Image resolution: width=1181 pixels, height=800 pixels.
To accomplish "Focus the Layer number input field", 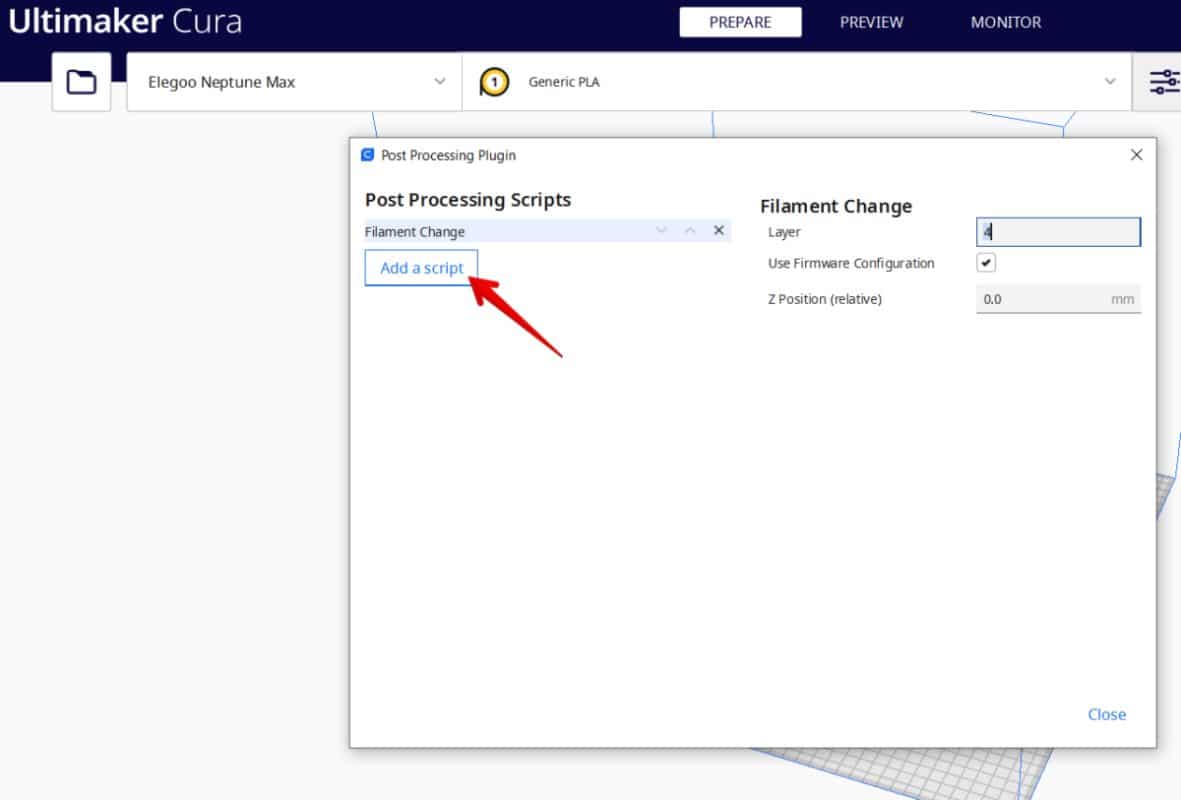I will pyautogui.click(x=1057, y=232).
